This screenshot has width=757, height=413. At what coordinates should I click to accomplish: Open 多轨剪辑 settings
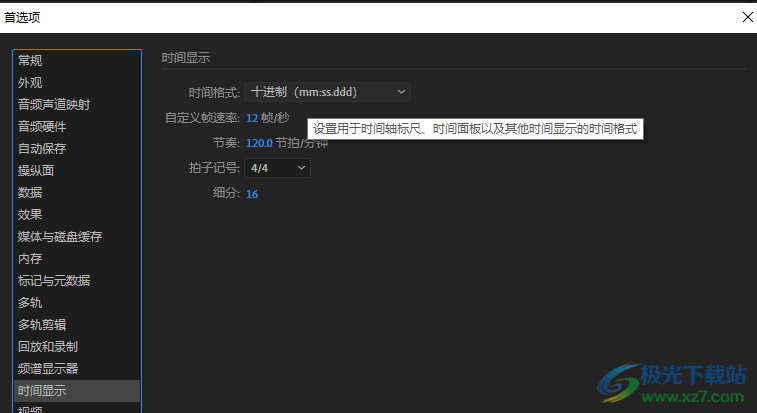(42, 325)
